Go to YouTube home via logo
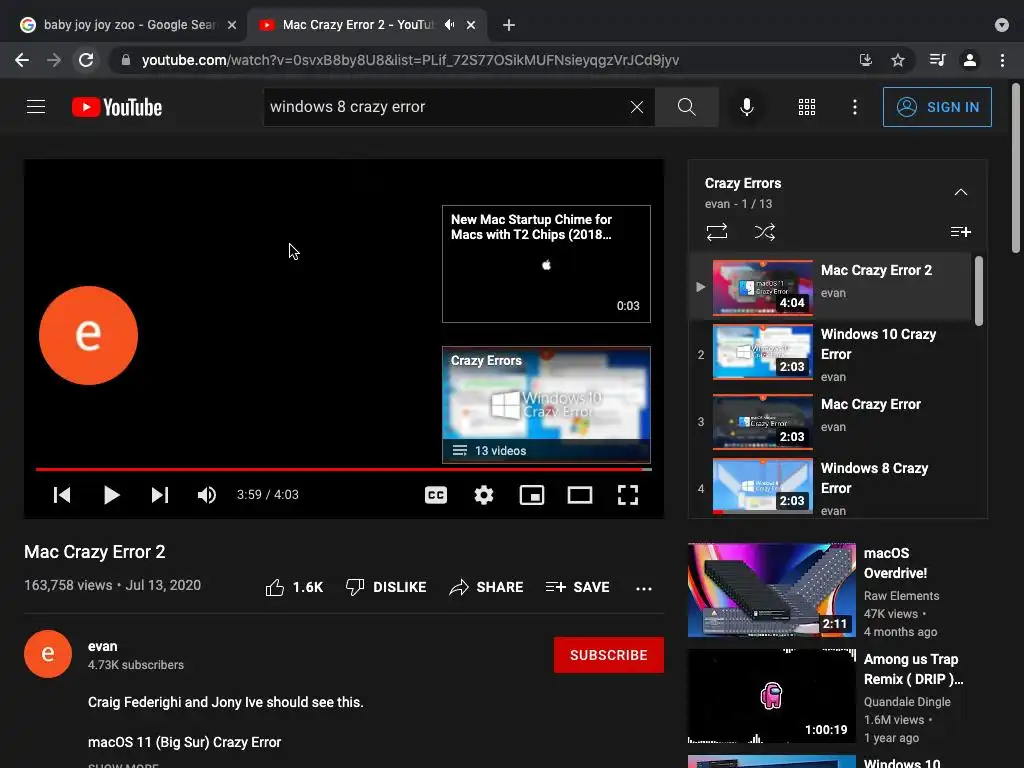The image size is (1024, 768). pos(117,107)
